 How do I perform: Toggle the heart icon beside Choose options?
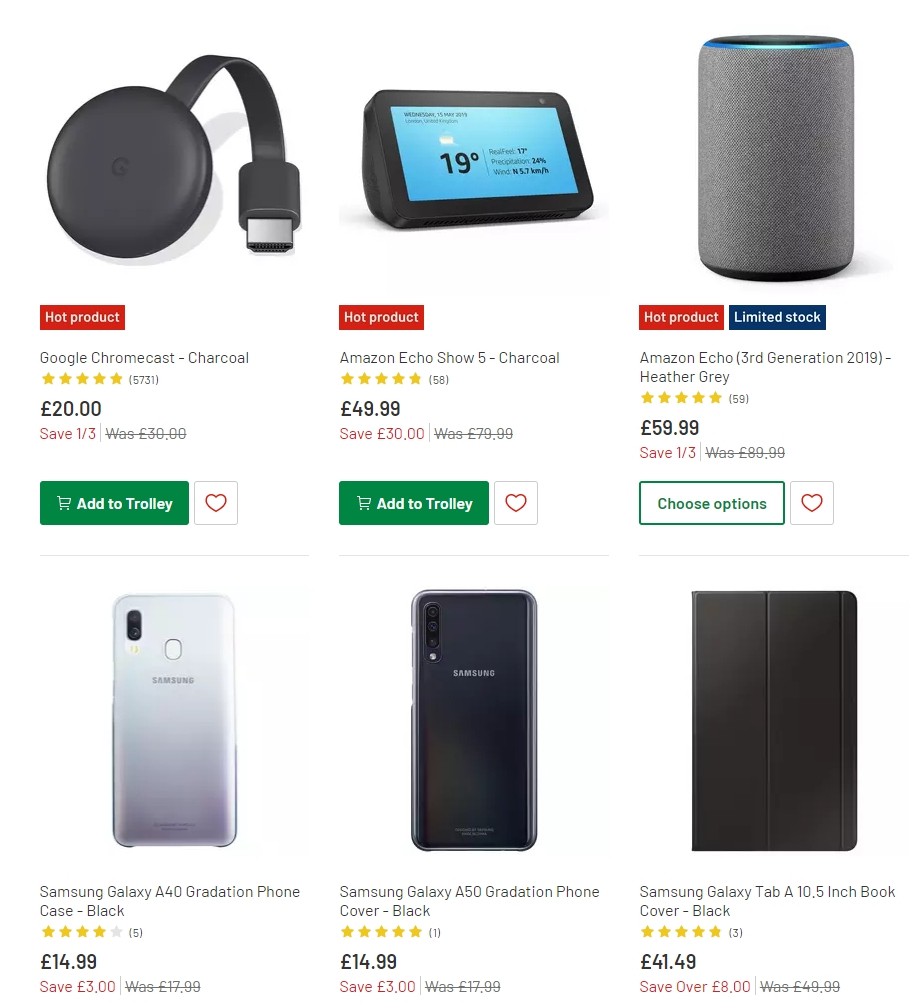point(812,503)
